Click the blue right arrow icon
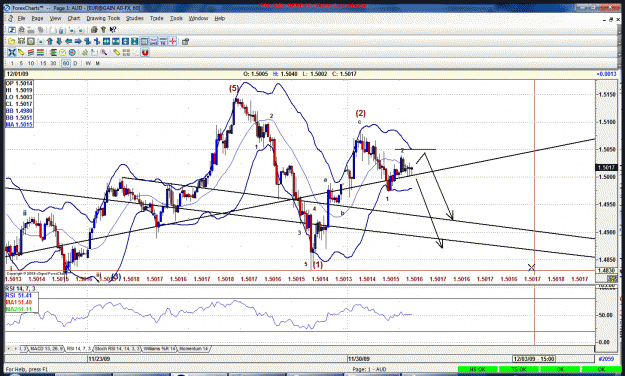Image resolution: width=625 pixels, height=376 pixels. (x=78, y=41)
